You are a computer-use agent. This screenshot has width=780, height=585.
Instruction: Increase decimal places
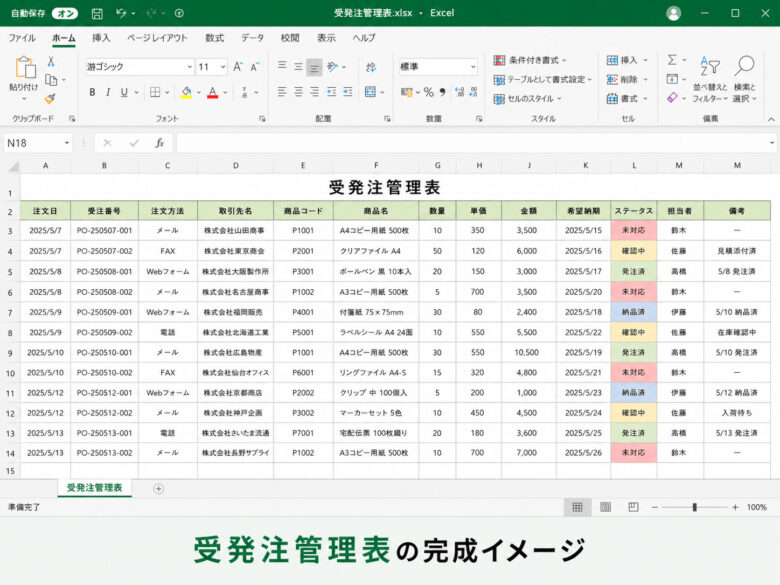[459, 92]
